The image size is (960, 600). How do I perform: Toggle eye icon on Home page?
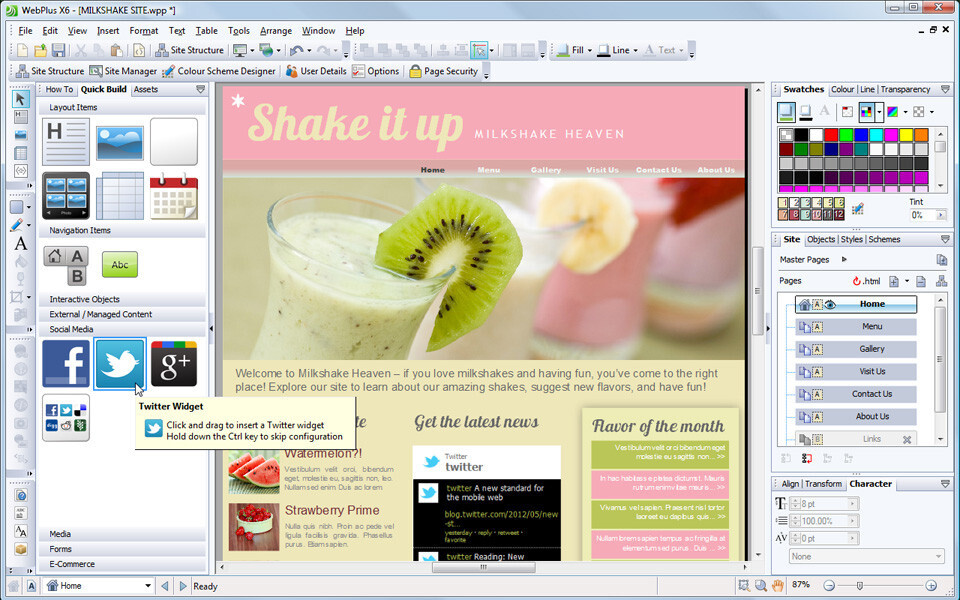830,304
